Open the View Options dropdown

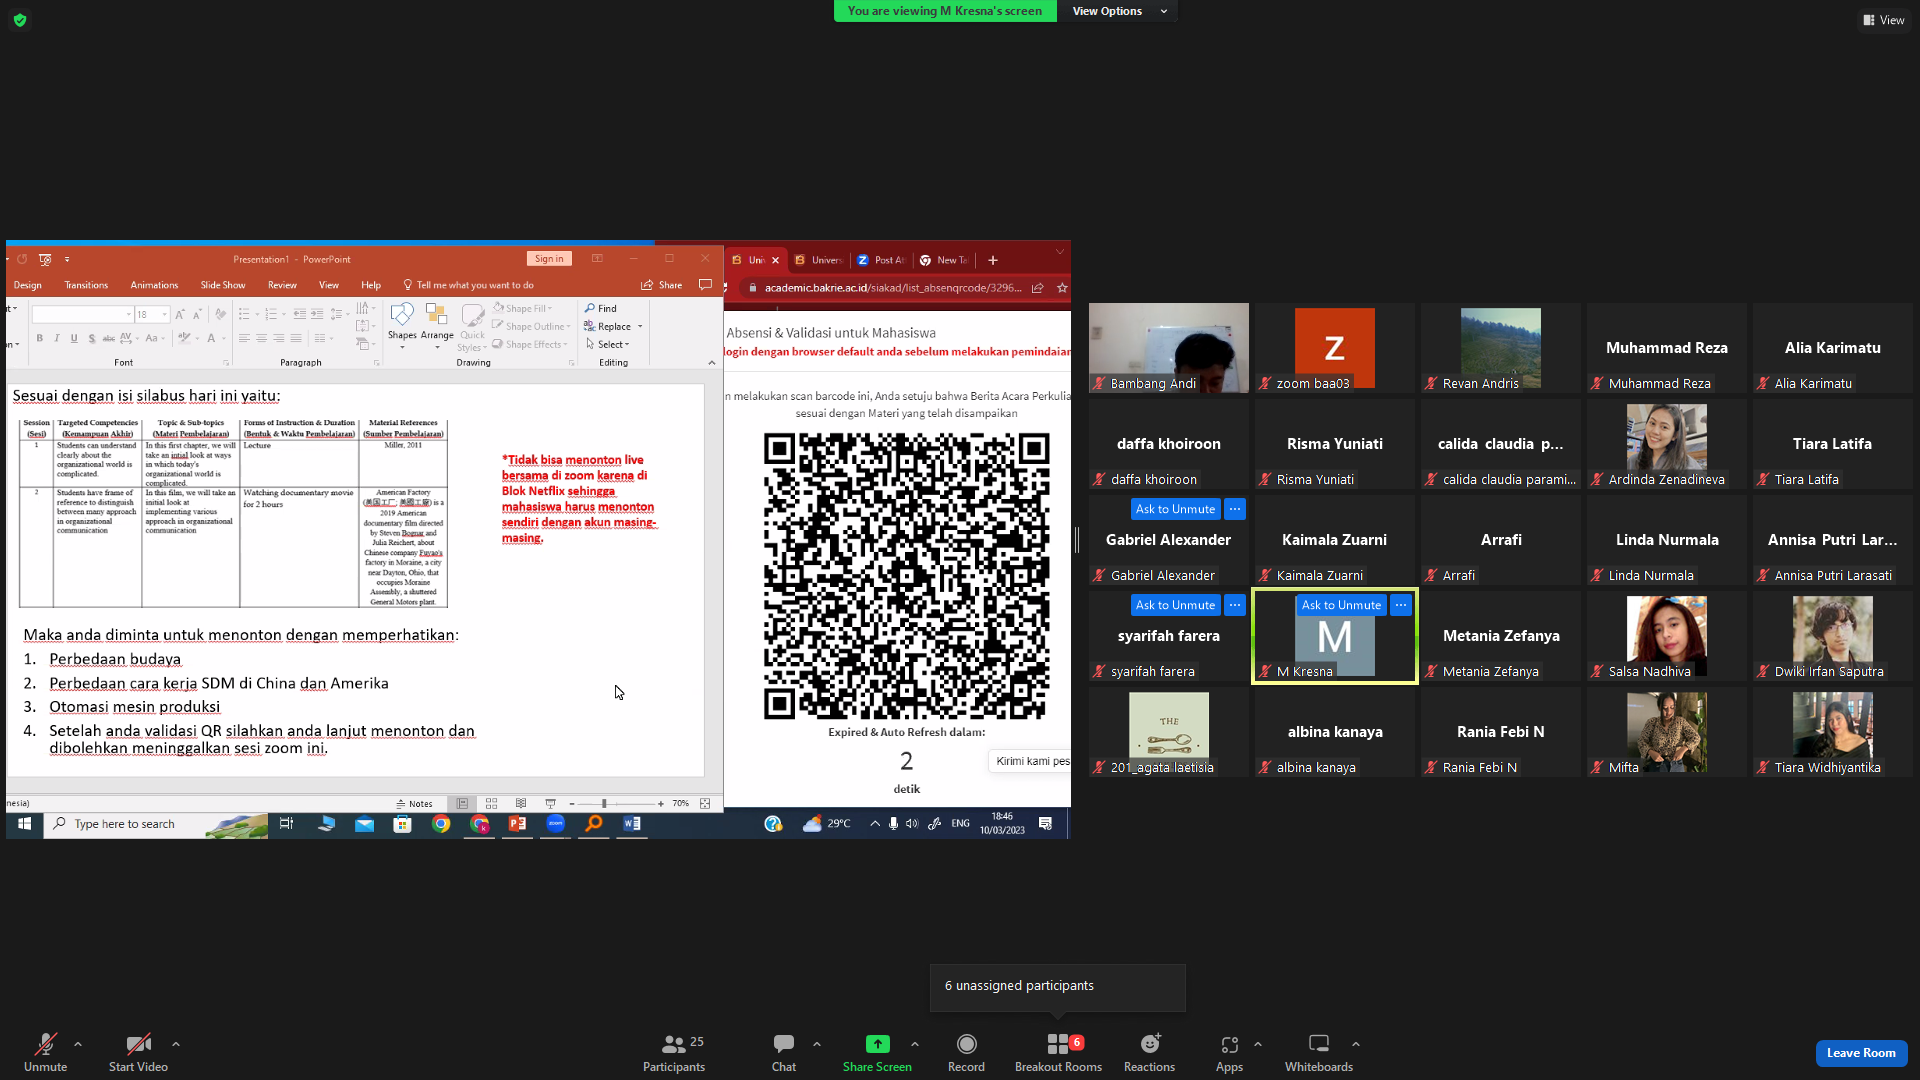coord(1119,11)
